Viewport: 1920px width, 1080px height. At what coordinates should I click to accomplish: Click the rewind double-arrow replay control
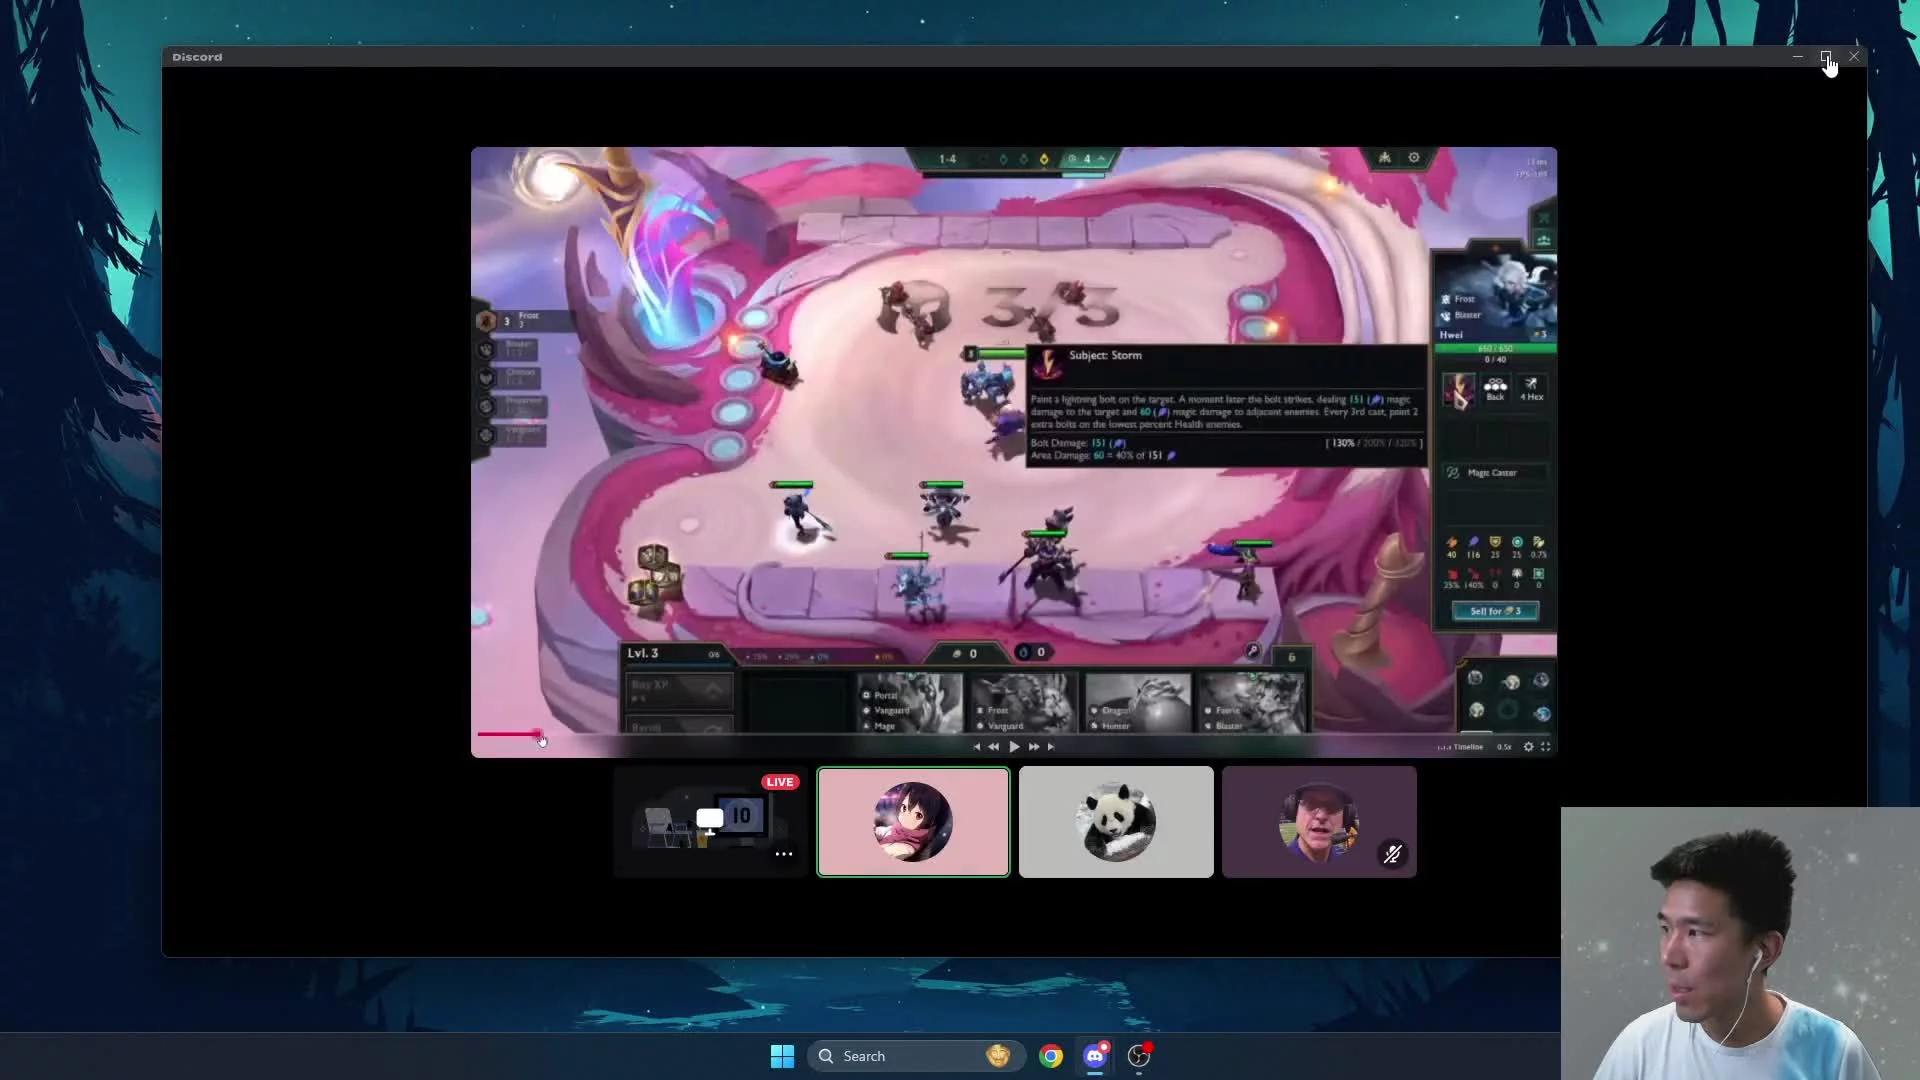click(993, 746)
